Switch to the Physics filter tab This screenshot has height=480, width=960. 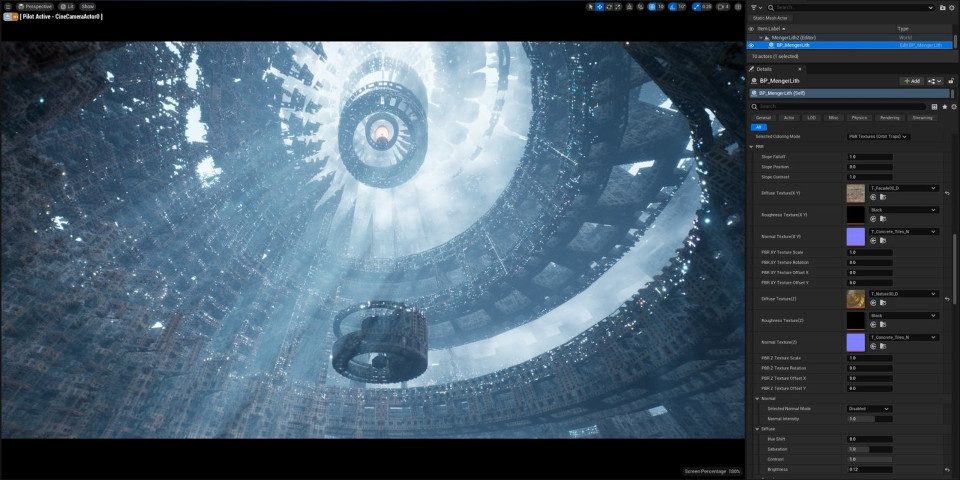pos(861,117)
